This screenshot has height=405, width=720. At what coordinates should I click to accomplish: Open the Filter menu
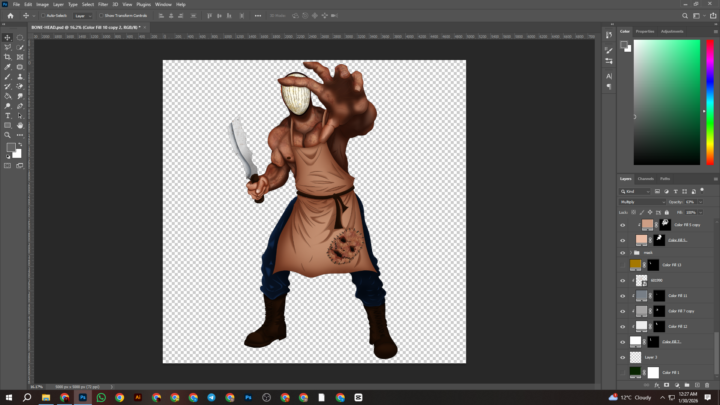click(103, 4)
